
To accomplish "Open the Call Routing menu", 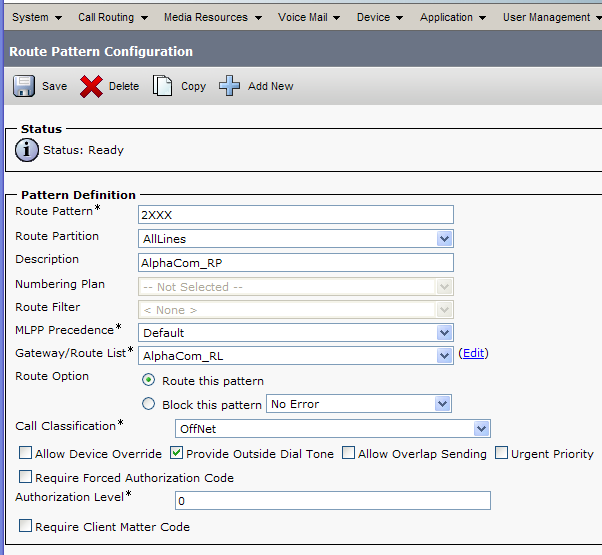I will 112,17.
